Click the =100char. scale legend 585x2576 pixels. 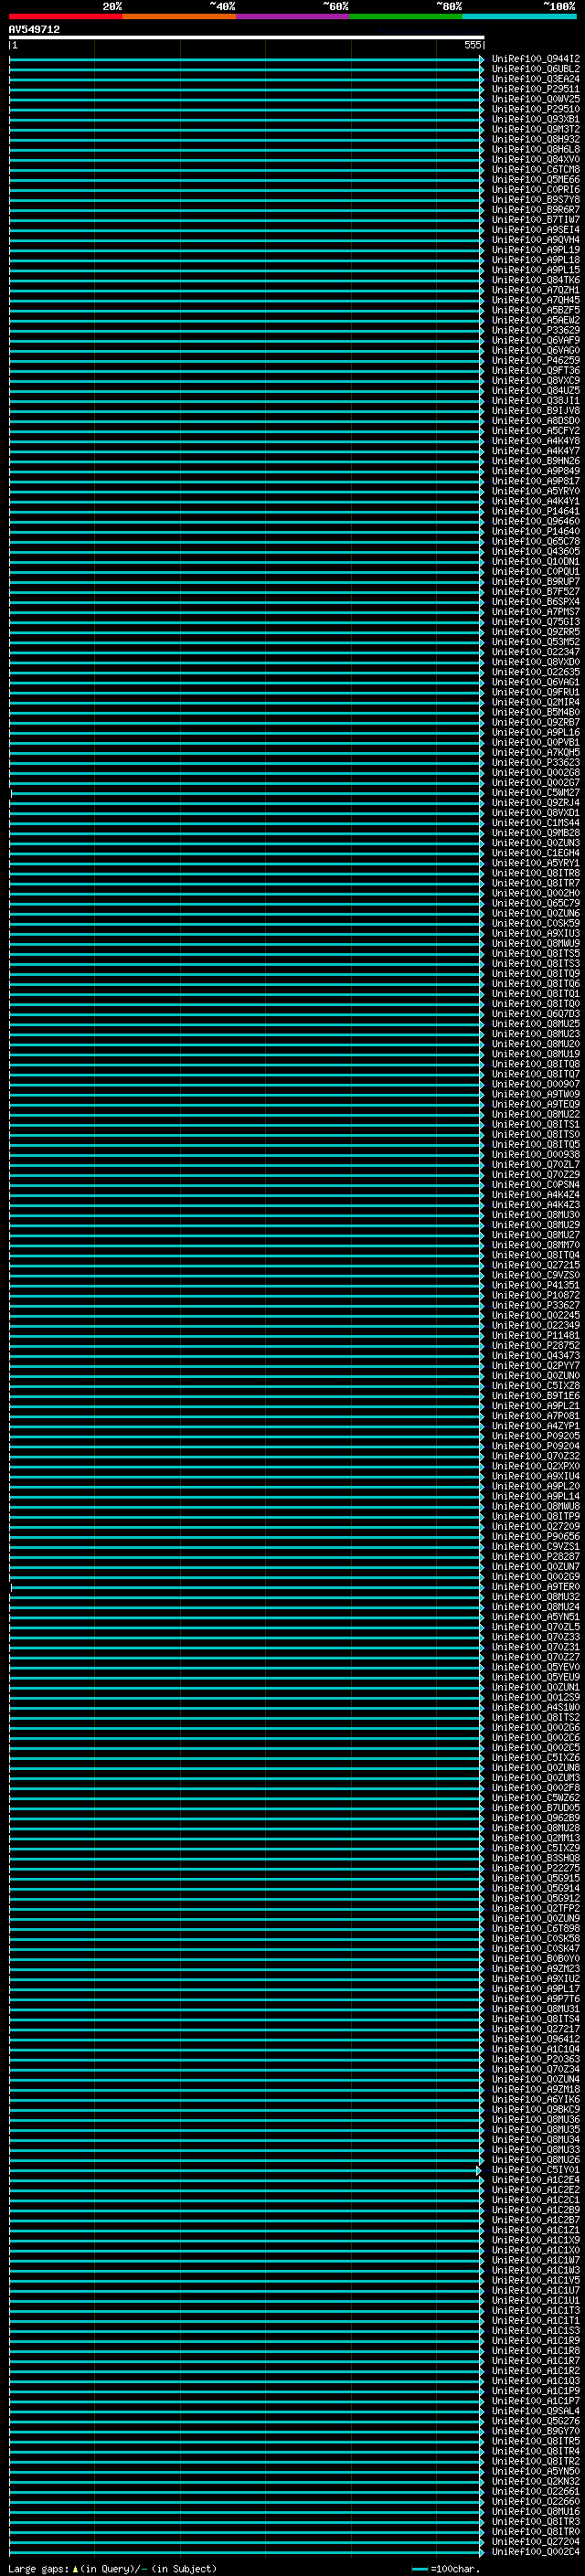point(446,2568)
